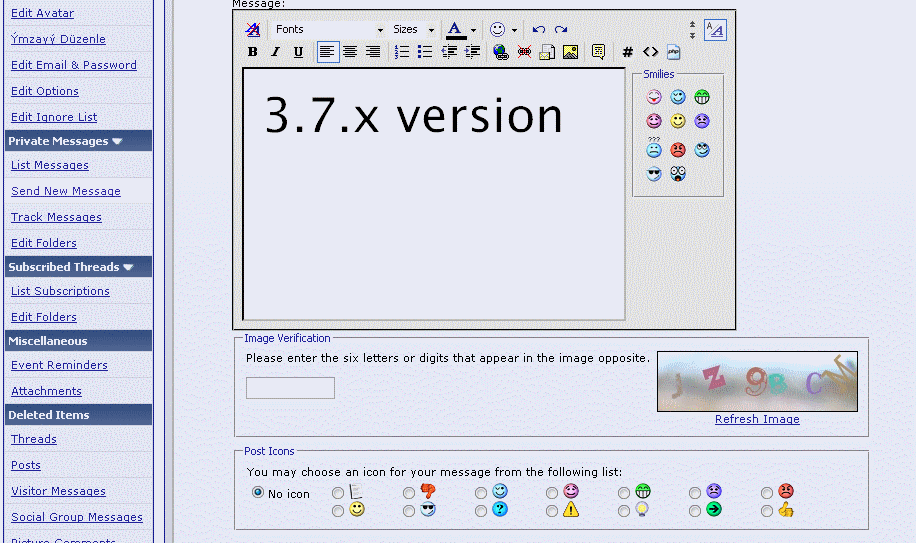Select the 'No icon' radio button
The width and height of the screenshot is (916, 543).
pos(258,493)
